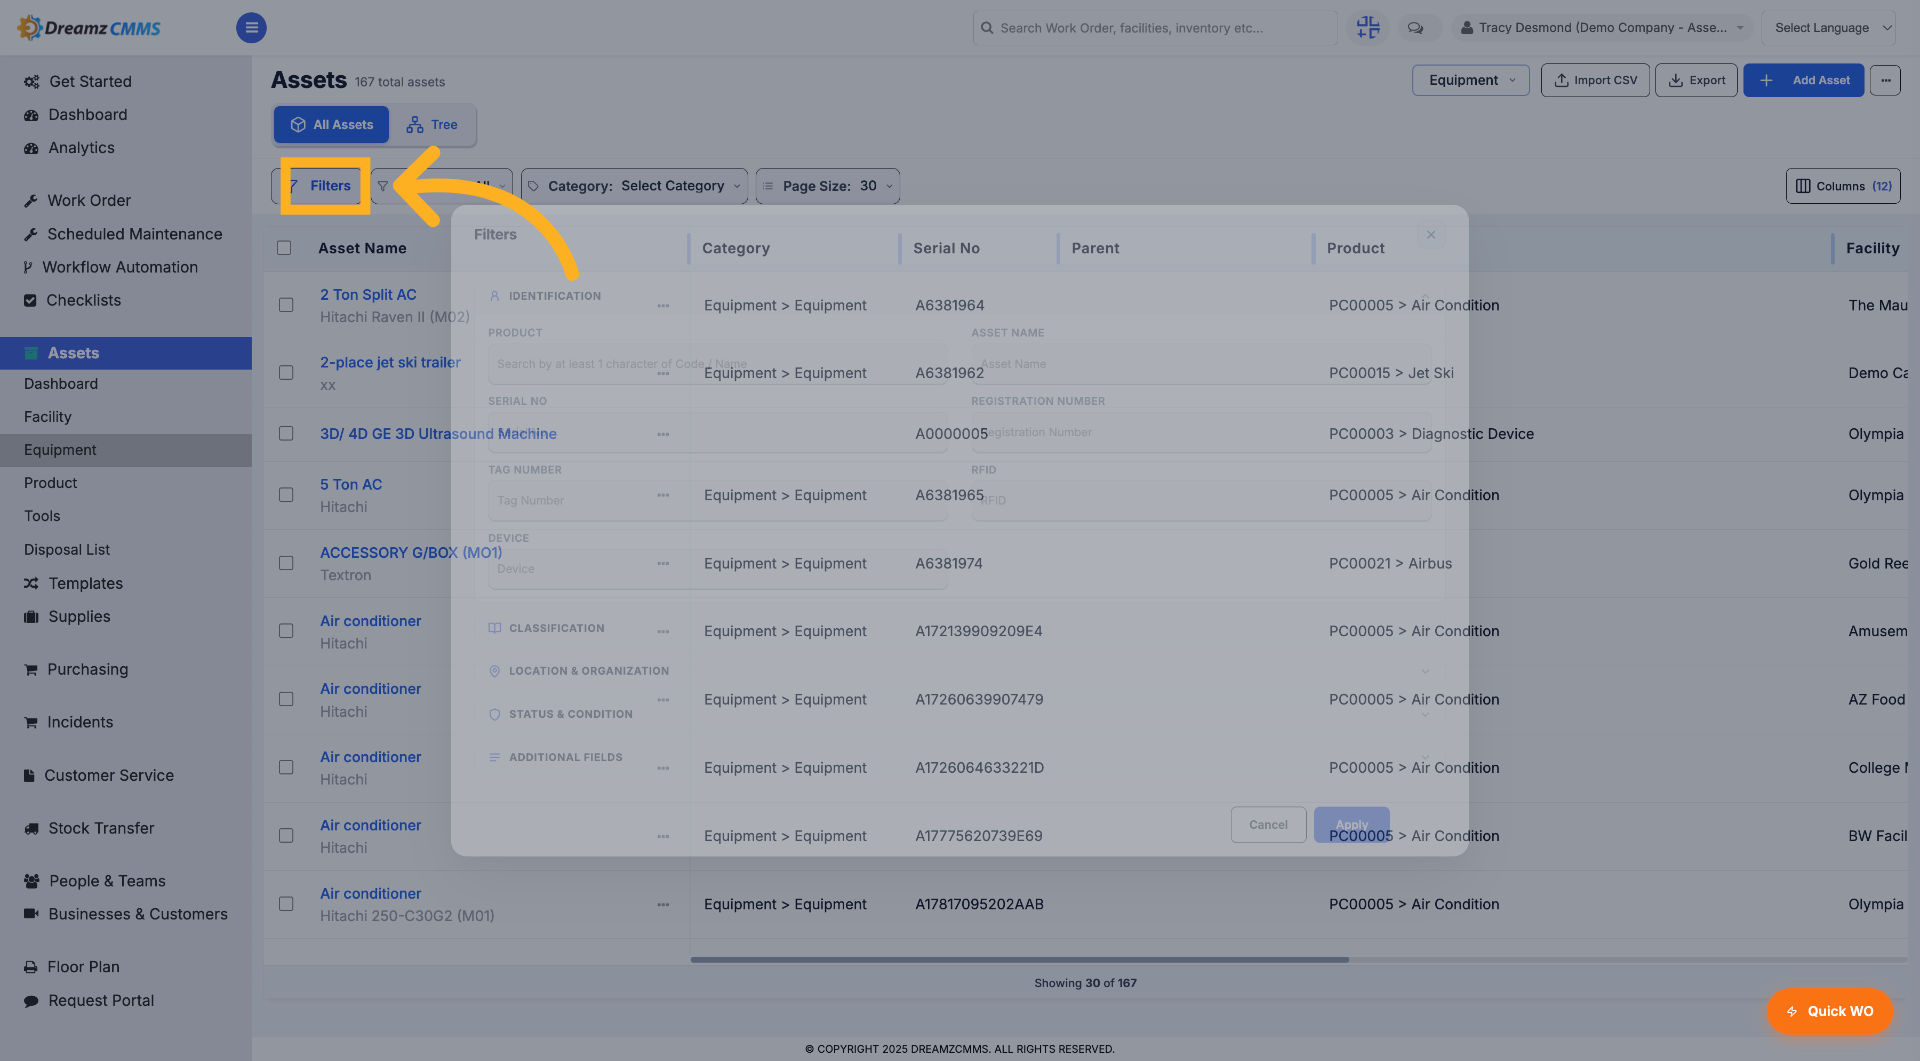Click the global search work order field
The image size is (1920, 1061).
1155,28
